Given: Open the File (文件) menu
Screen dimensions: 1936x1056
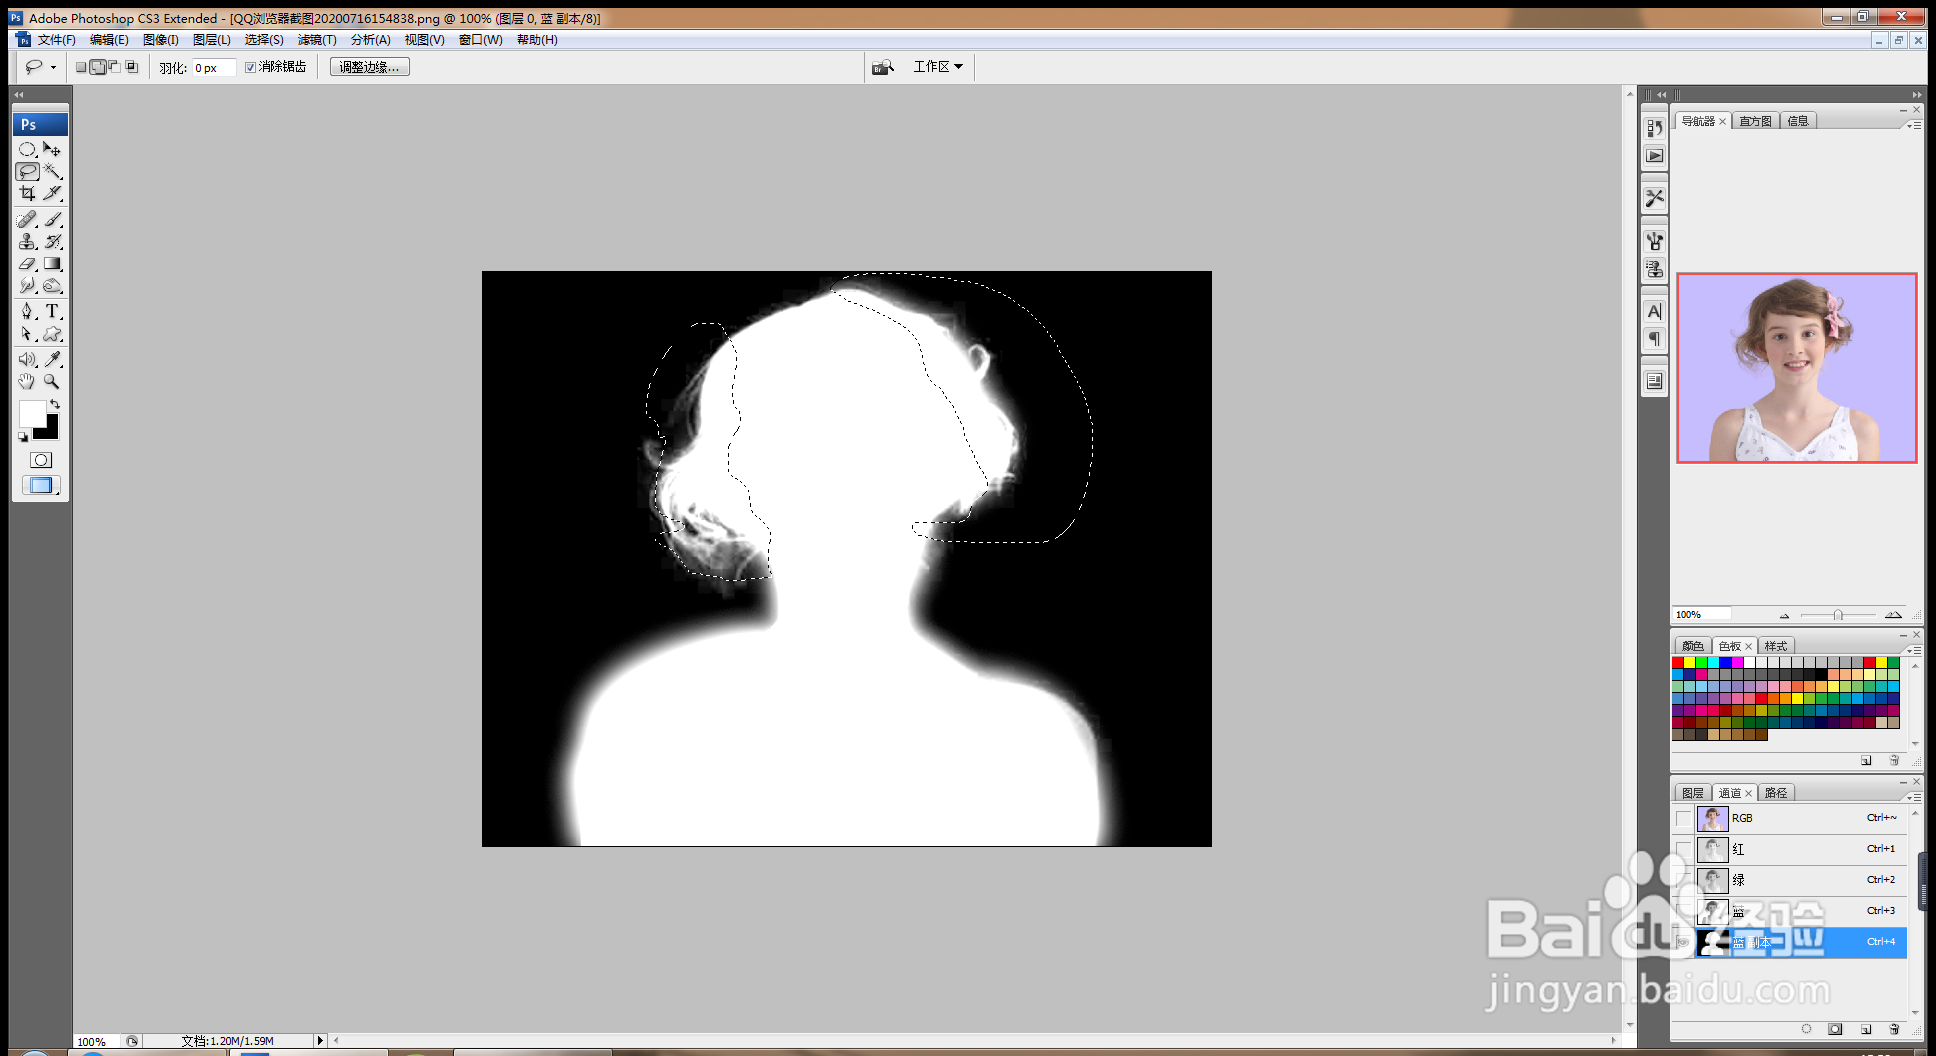Looking at the screenshot, I should [56, 40].
